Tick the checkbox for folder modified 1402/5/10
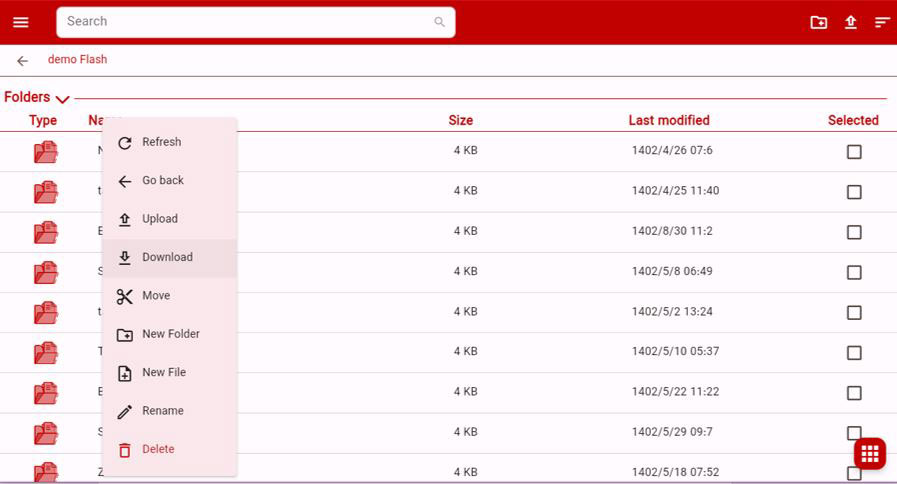 pos(854,353)
